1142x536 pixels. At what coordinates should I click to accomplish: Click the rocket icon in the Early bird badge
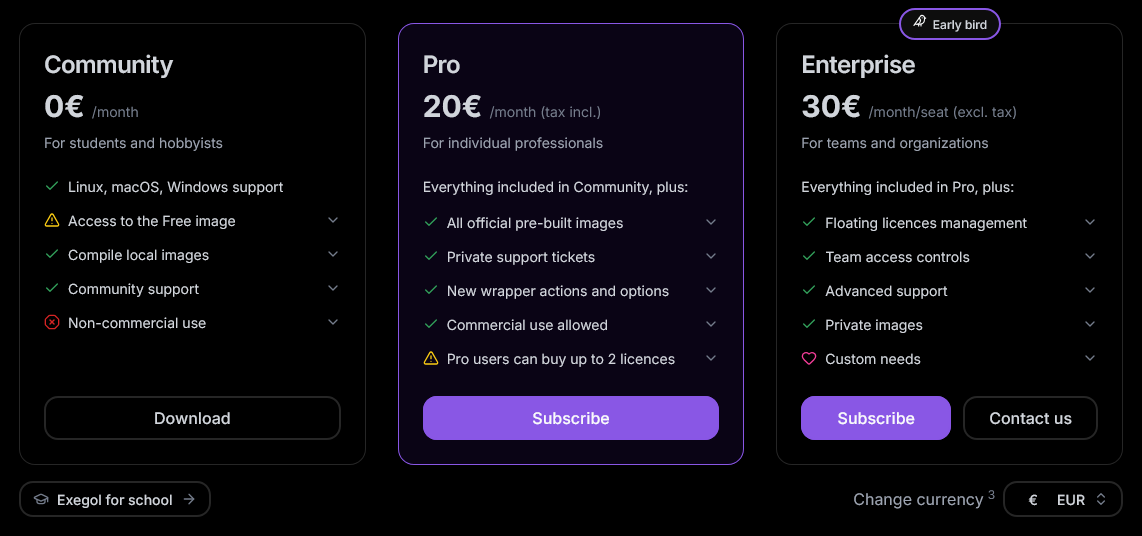tap(919, 24)
